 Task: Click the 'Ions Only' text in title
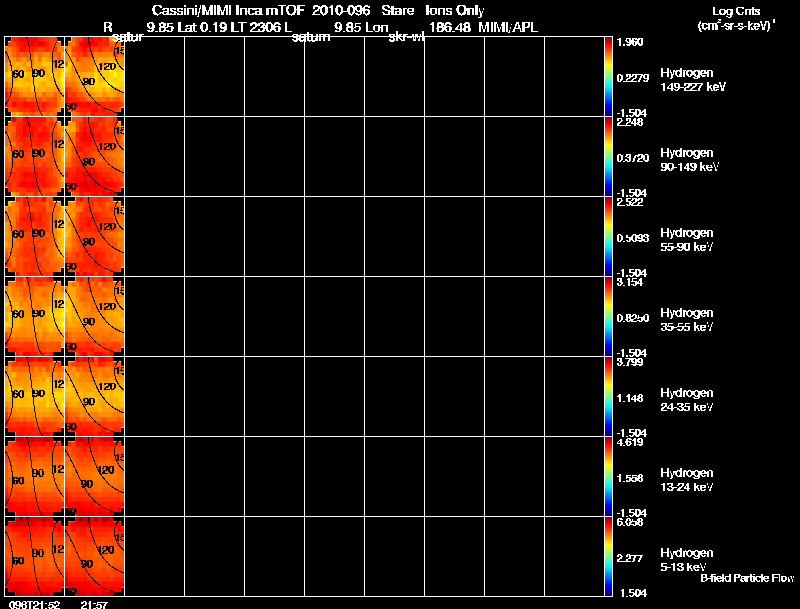[454, 11]
